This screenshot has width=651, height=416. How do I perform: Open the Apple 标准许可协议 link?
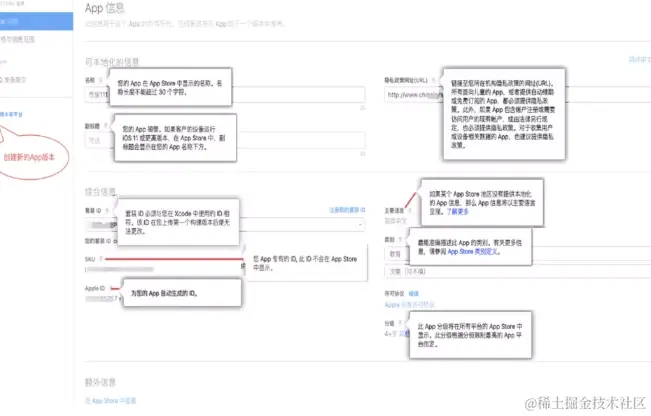[409, 305]
